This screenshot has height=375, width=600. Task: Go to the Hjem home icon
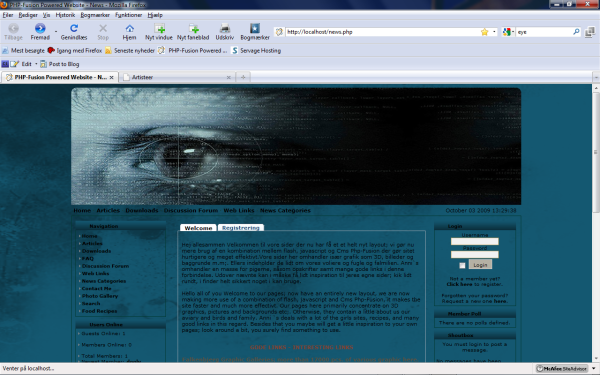point(130,28)
